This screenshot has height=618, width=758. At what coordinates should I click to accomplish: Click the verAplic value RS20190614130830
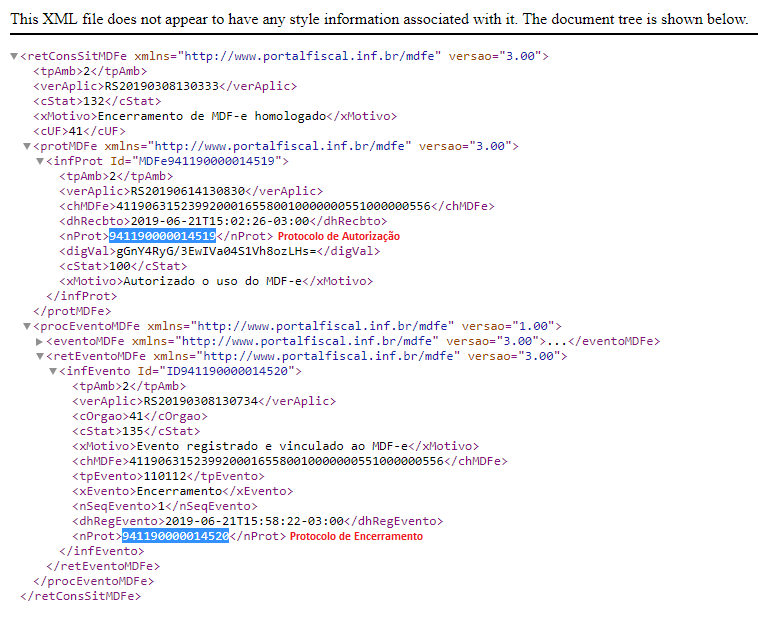(188, 191)
